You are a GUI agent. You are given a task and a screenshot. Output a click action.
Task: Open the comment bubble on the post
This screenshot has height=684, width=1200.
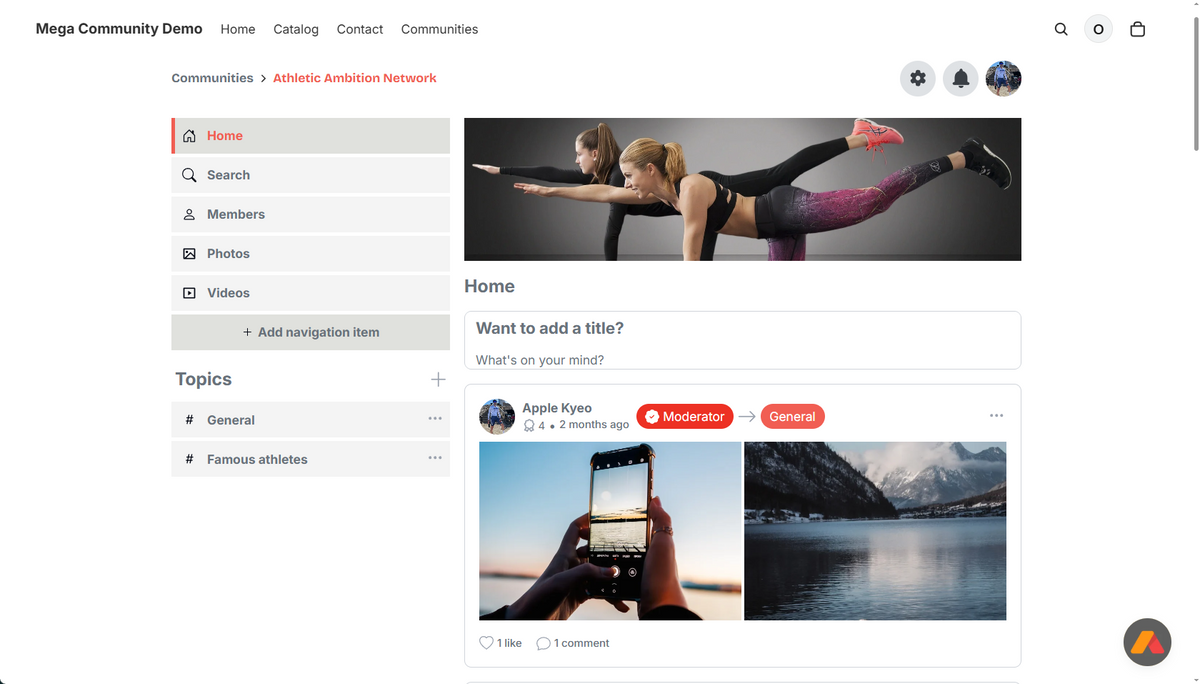pos(543,643)
